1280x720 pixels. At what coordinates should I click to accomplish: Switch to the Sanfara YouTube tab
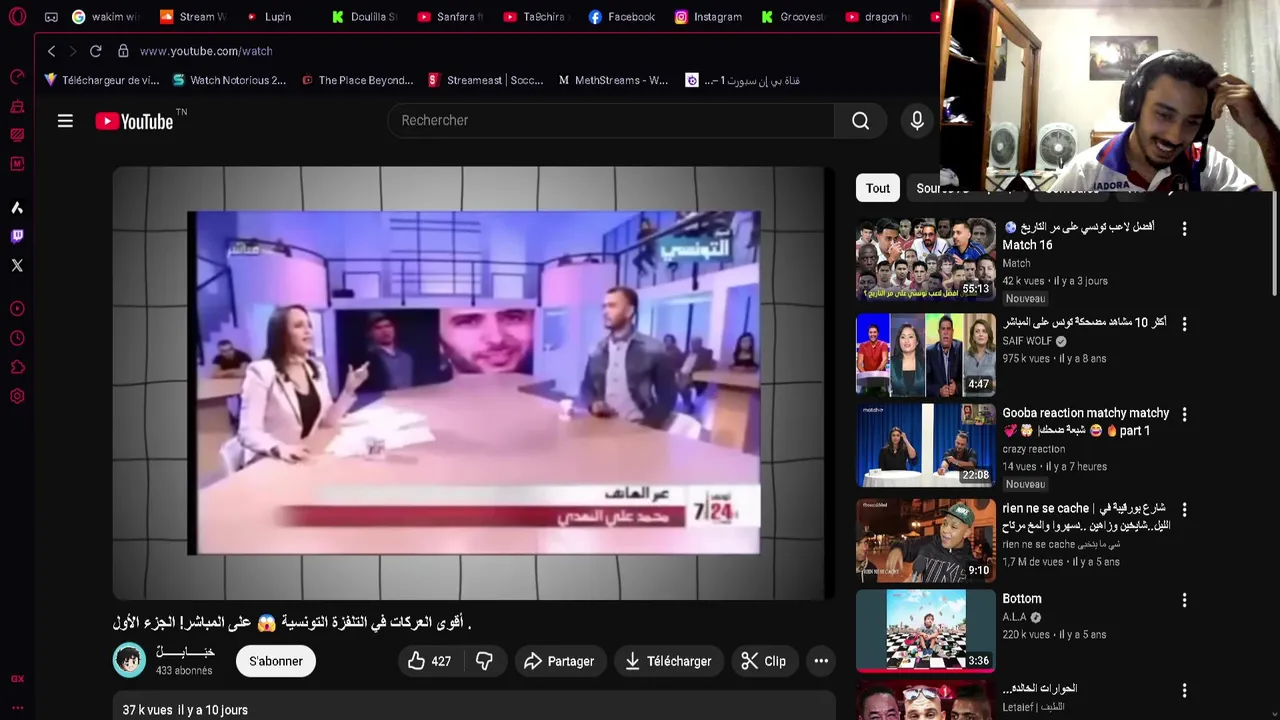click(450, 17)
